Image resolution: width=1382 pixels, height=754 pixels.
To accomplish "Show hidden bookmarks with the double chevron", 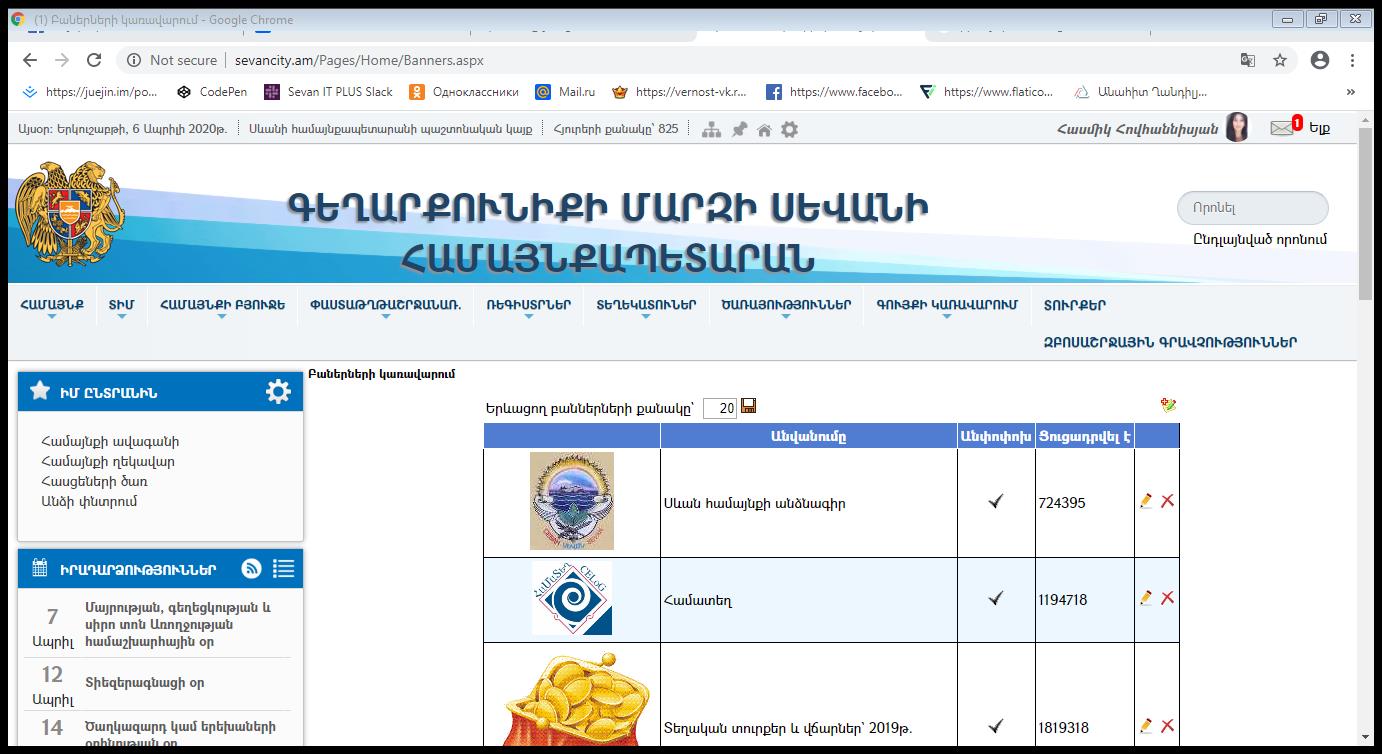I will pos(1351,91).
